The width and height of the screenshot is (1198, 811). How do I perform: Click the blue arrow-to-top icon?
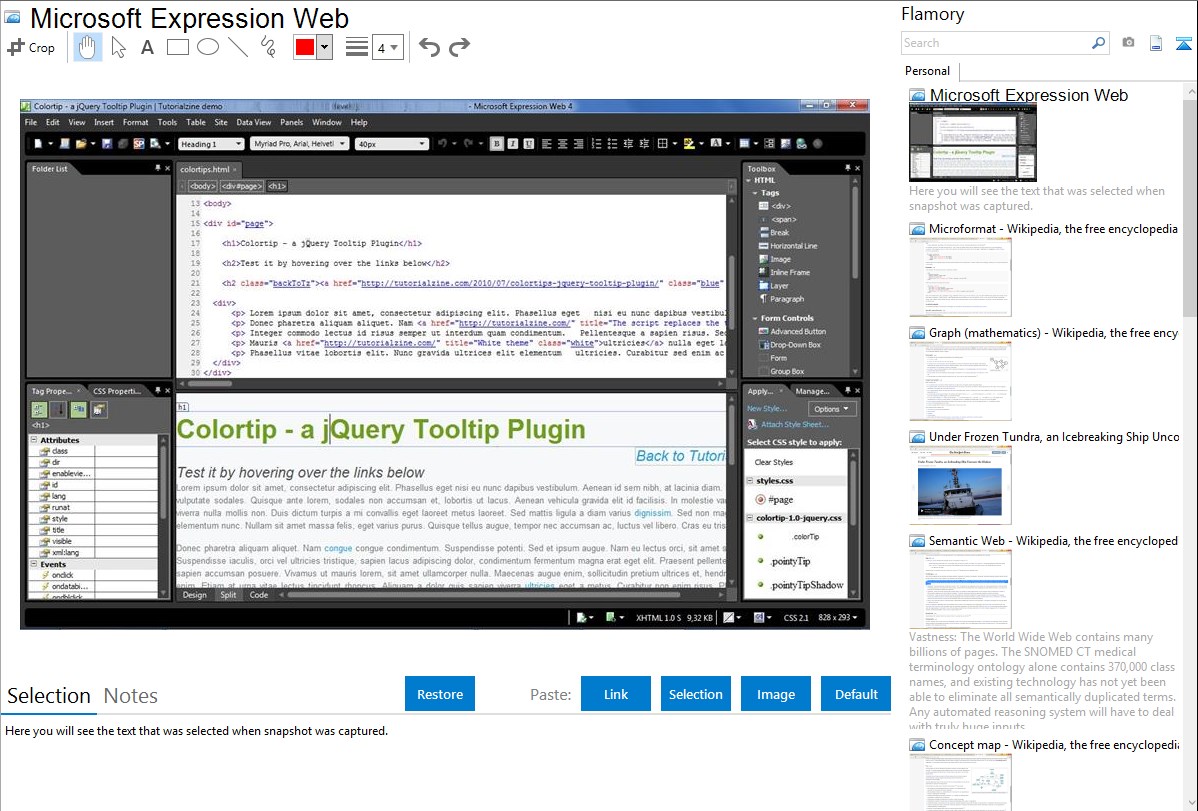click(x=1183, y=43)
